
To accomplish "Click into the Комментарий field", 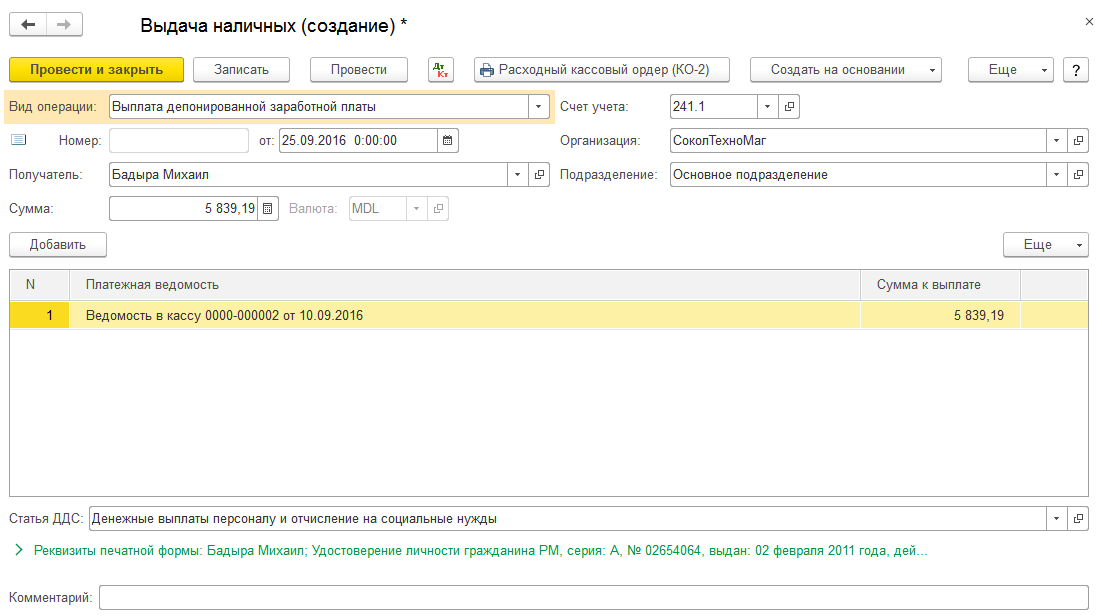I will pos(592,598).
